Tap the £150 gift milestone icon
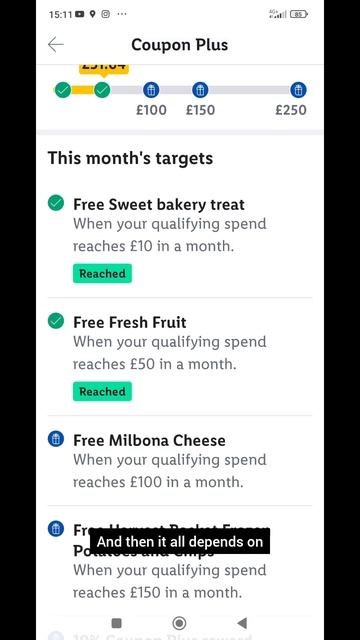 (200, 90)
